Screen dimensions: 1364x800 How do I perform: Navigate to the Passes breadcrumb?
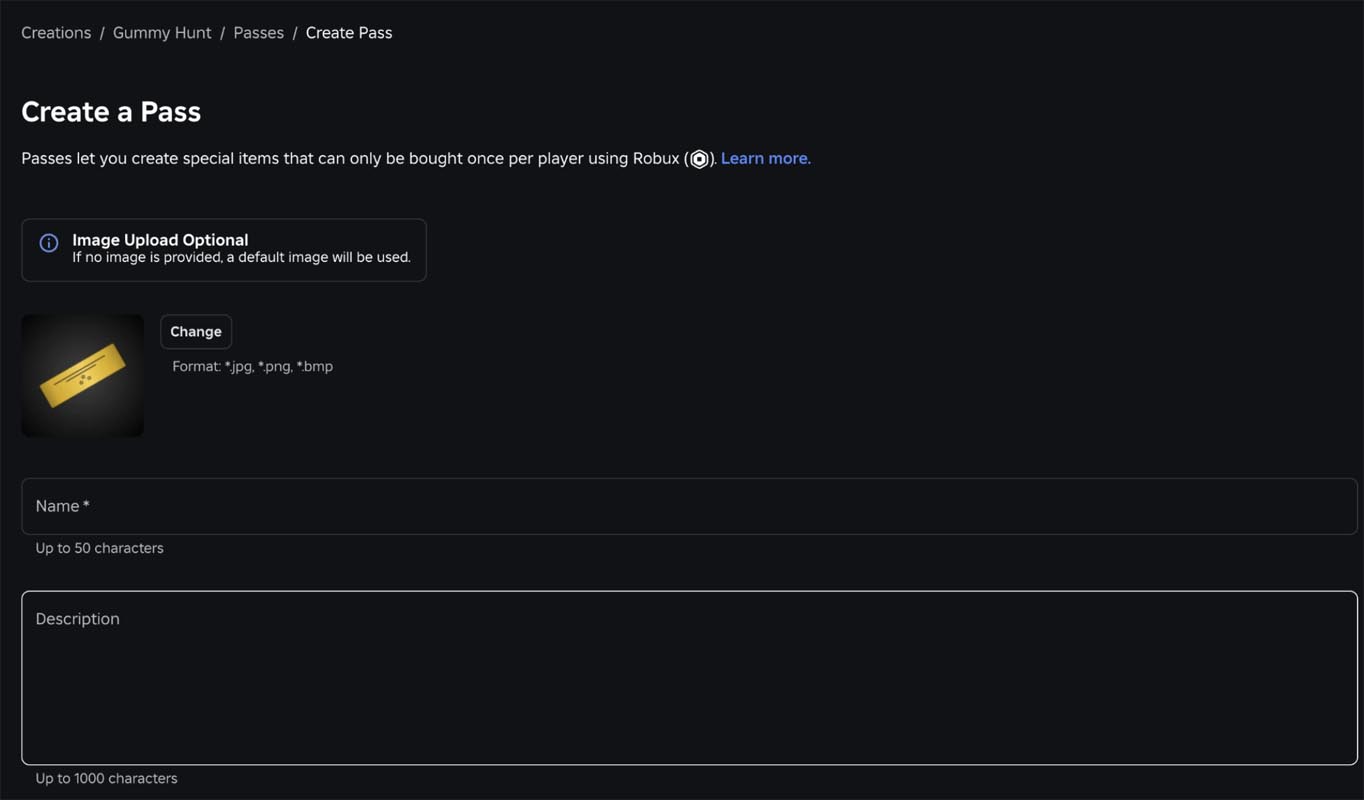[x=259, y=33]
